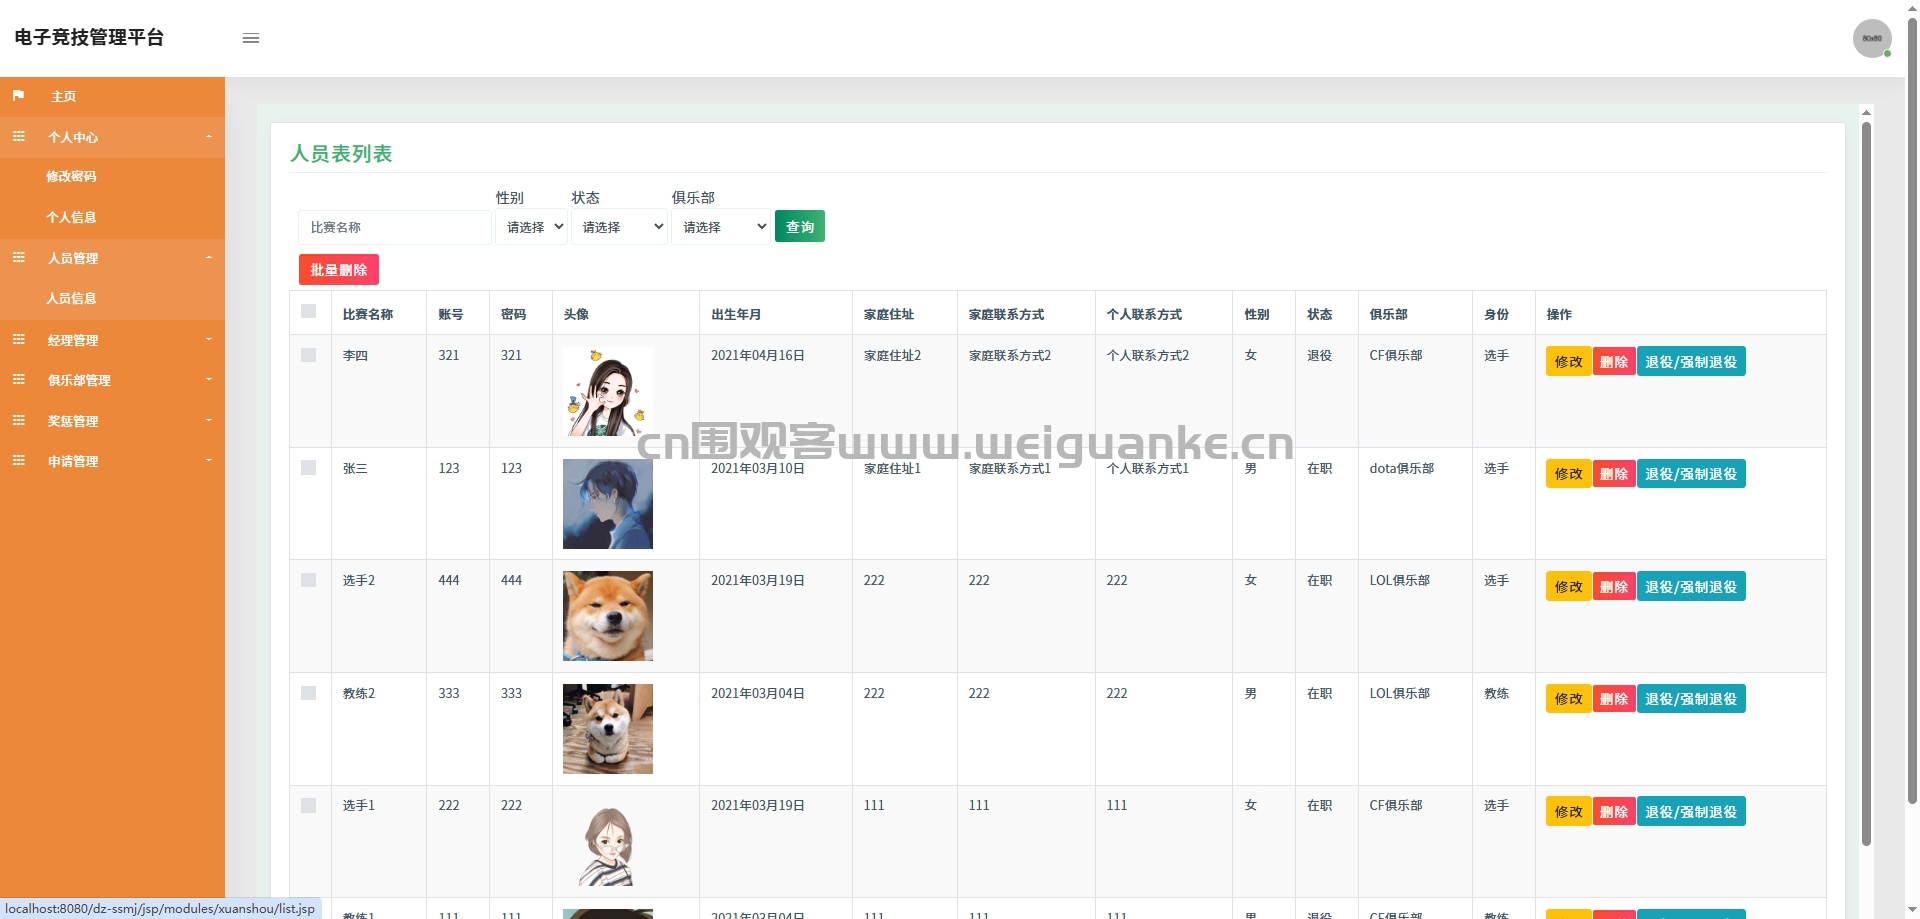Click cell dota俱乐部 in row 张三

1401,468
